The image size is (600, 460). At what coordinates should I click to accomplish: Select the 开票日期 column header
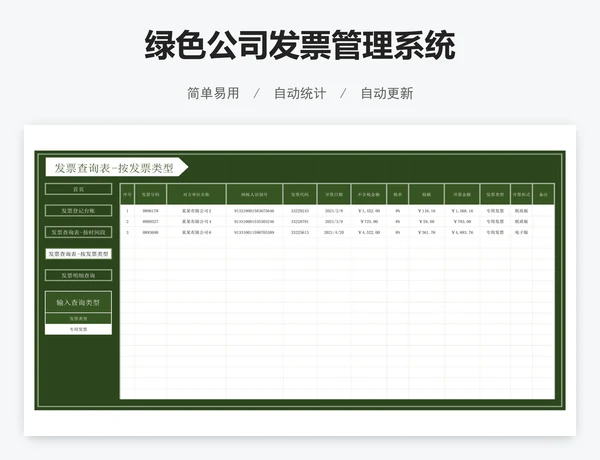pos(334,194)
